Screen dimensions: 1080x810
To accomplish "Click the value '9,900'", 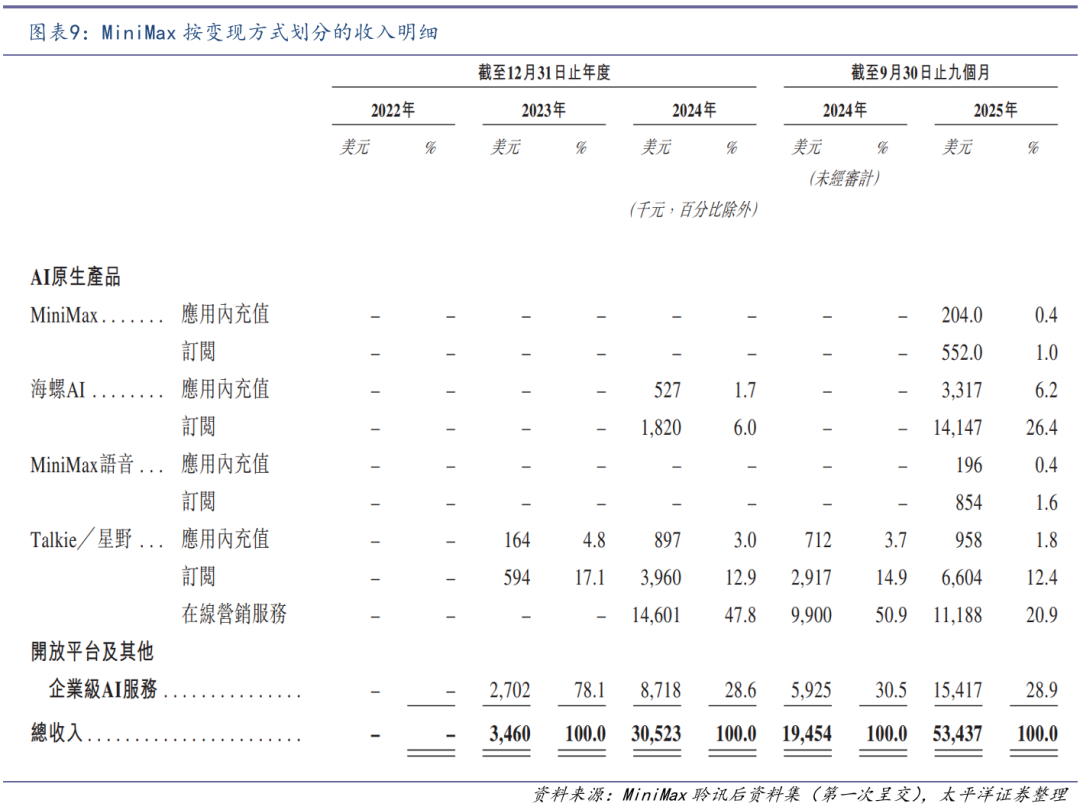I will click(x=811, y=615).
